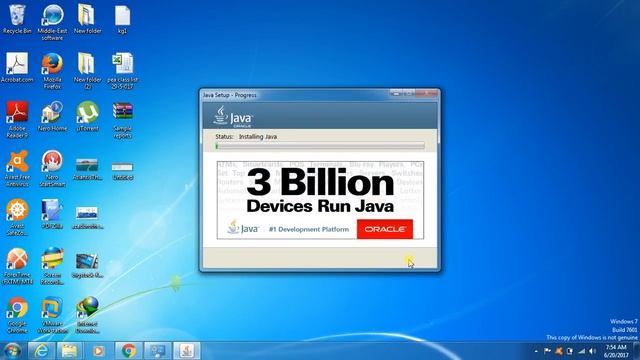Open Chrome from the taskbar

coord(129,351)
